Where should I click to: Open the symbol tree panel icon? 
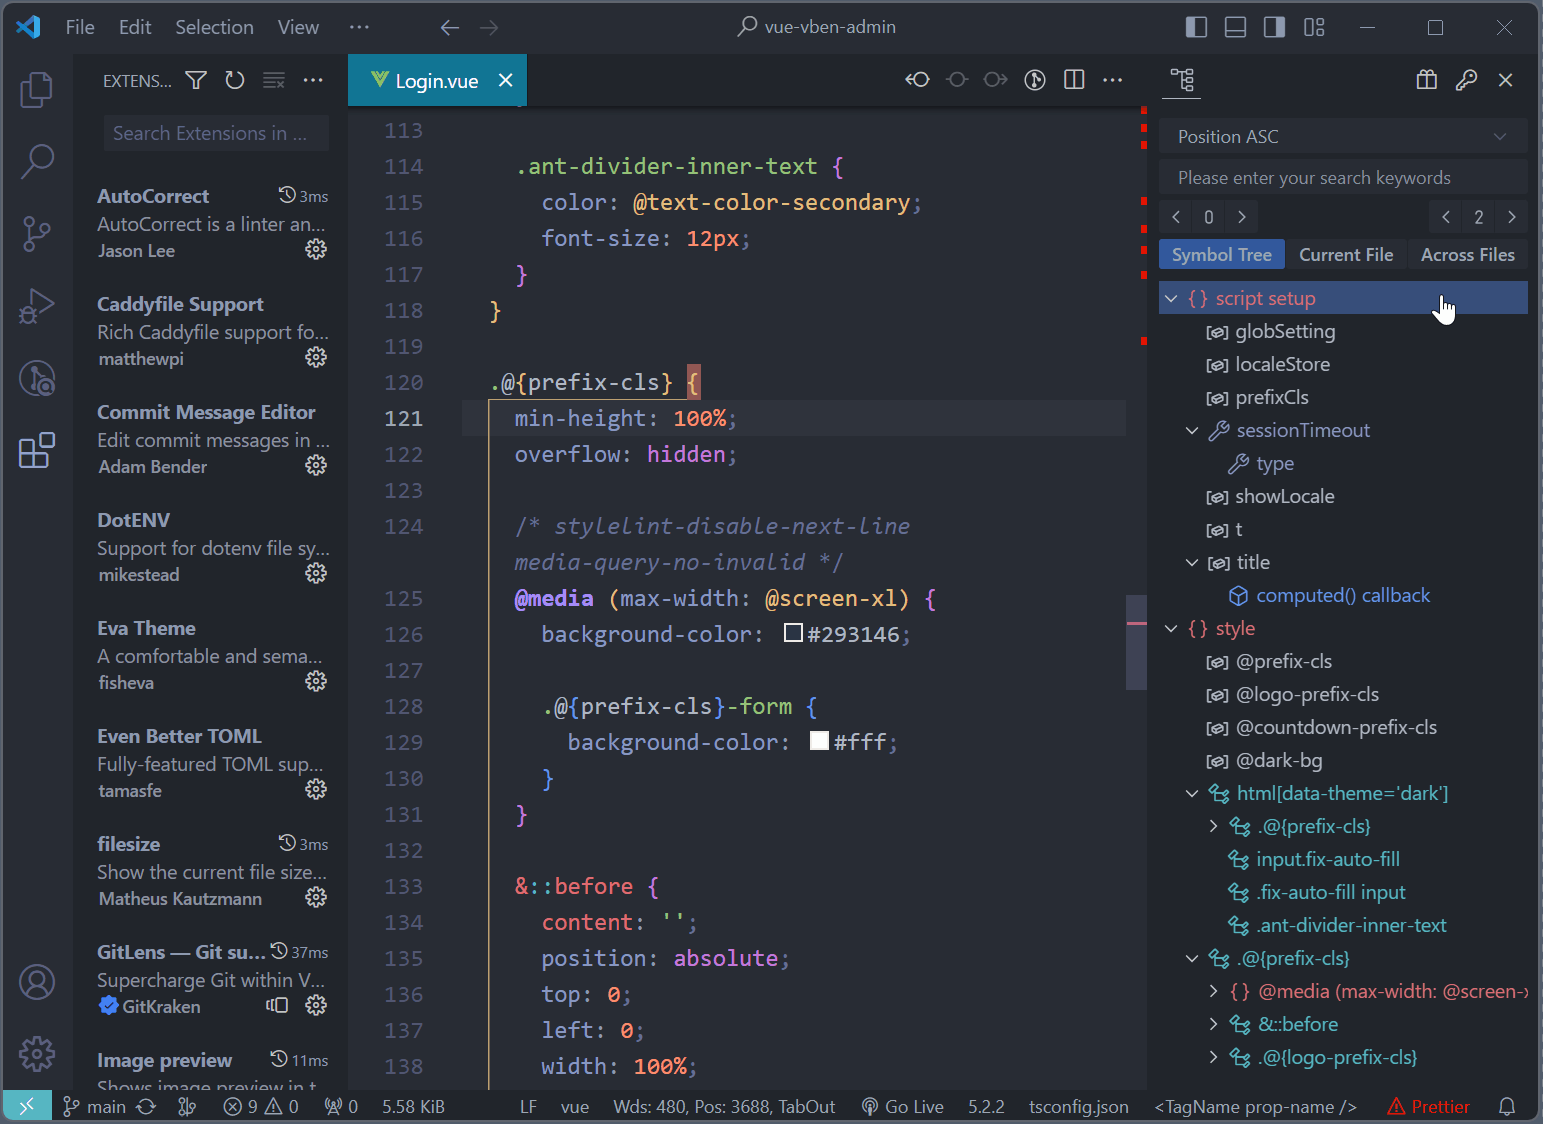click(x=1182, y=80)
